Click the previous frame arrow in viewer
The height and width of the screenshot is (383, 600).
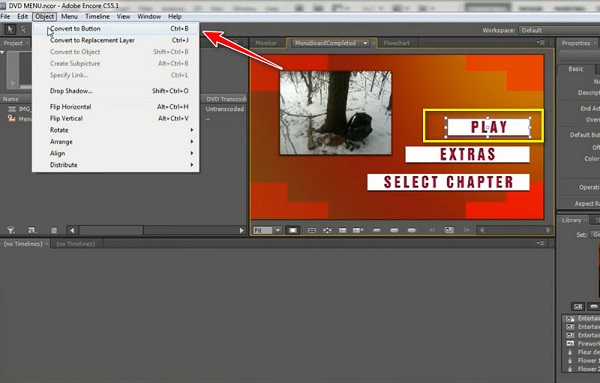[x=432, y=230]
